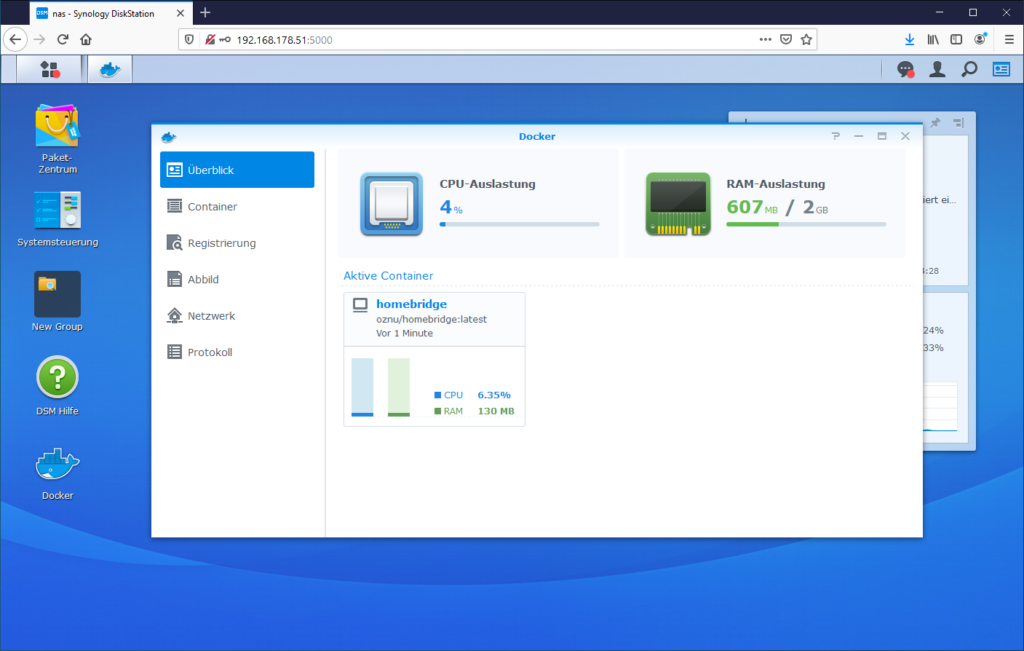The width and height of the screenshot is (1024, 651).
Task: Open Firefox downloads arrow
Action: [909, 39]
